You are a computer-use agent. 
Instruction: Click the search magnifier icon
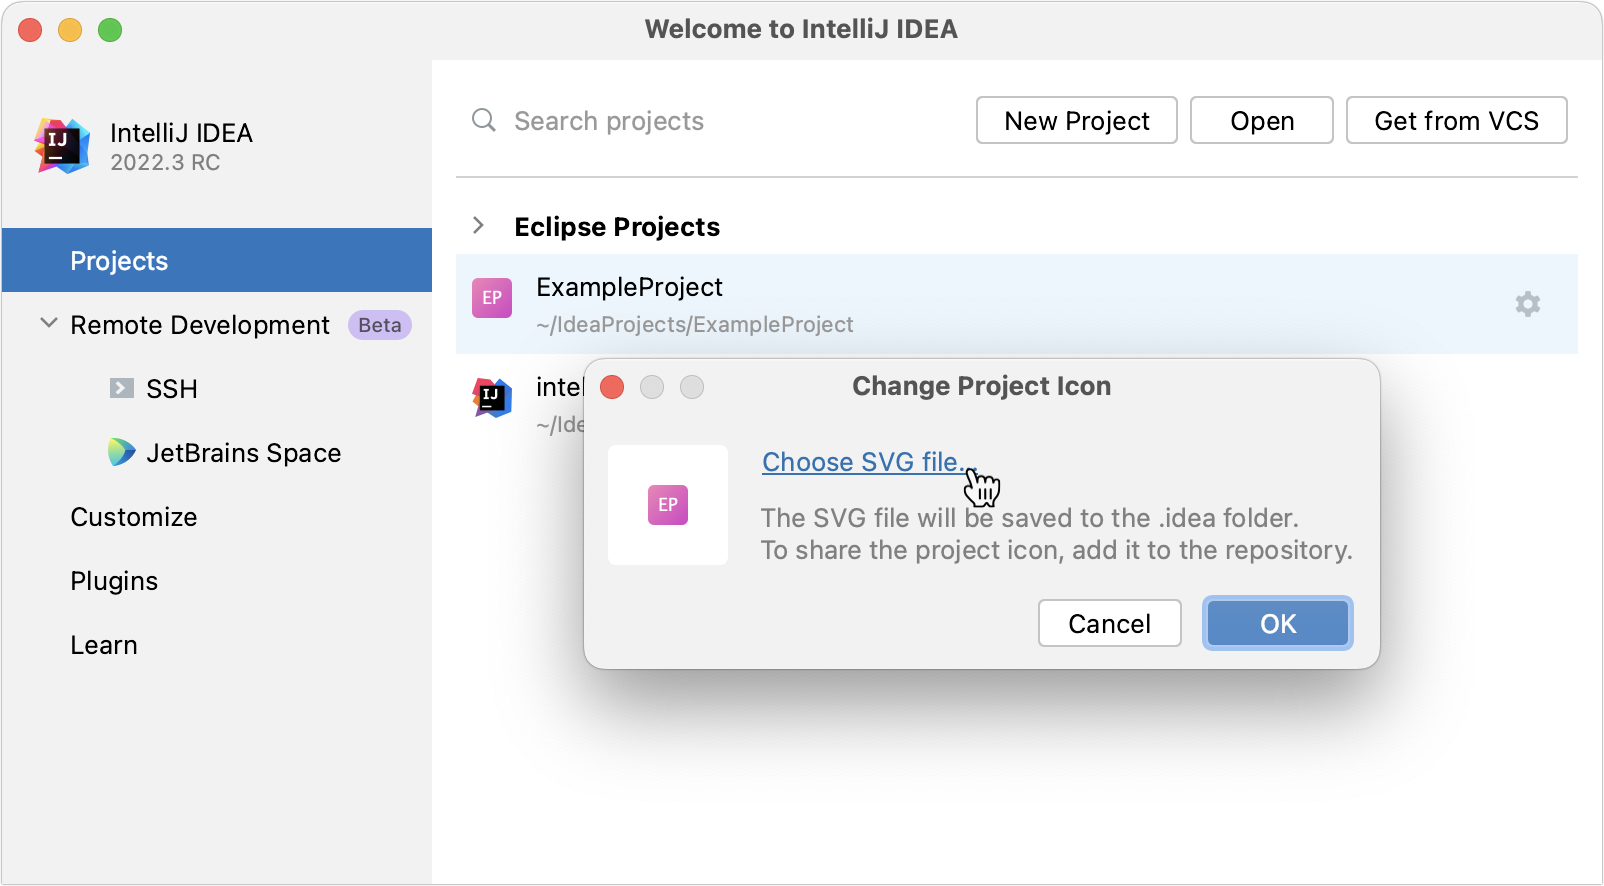click(484, 120)
